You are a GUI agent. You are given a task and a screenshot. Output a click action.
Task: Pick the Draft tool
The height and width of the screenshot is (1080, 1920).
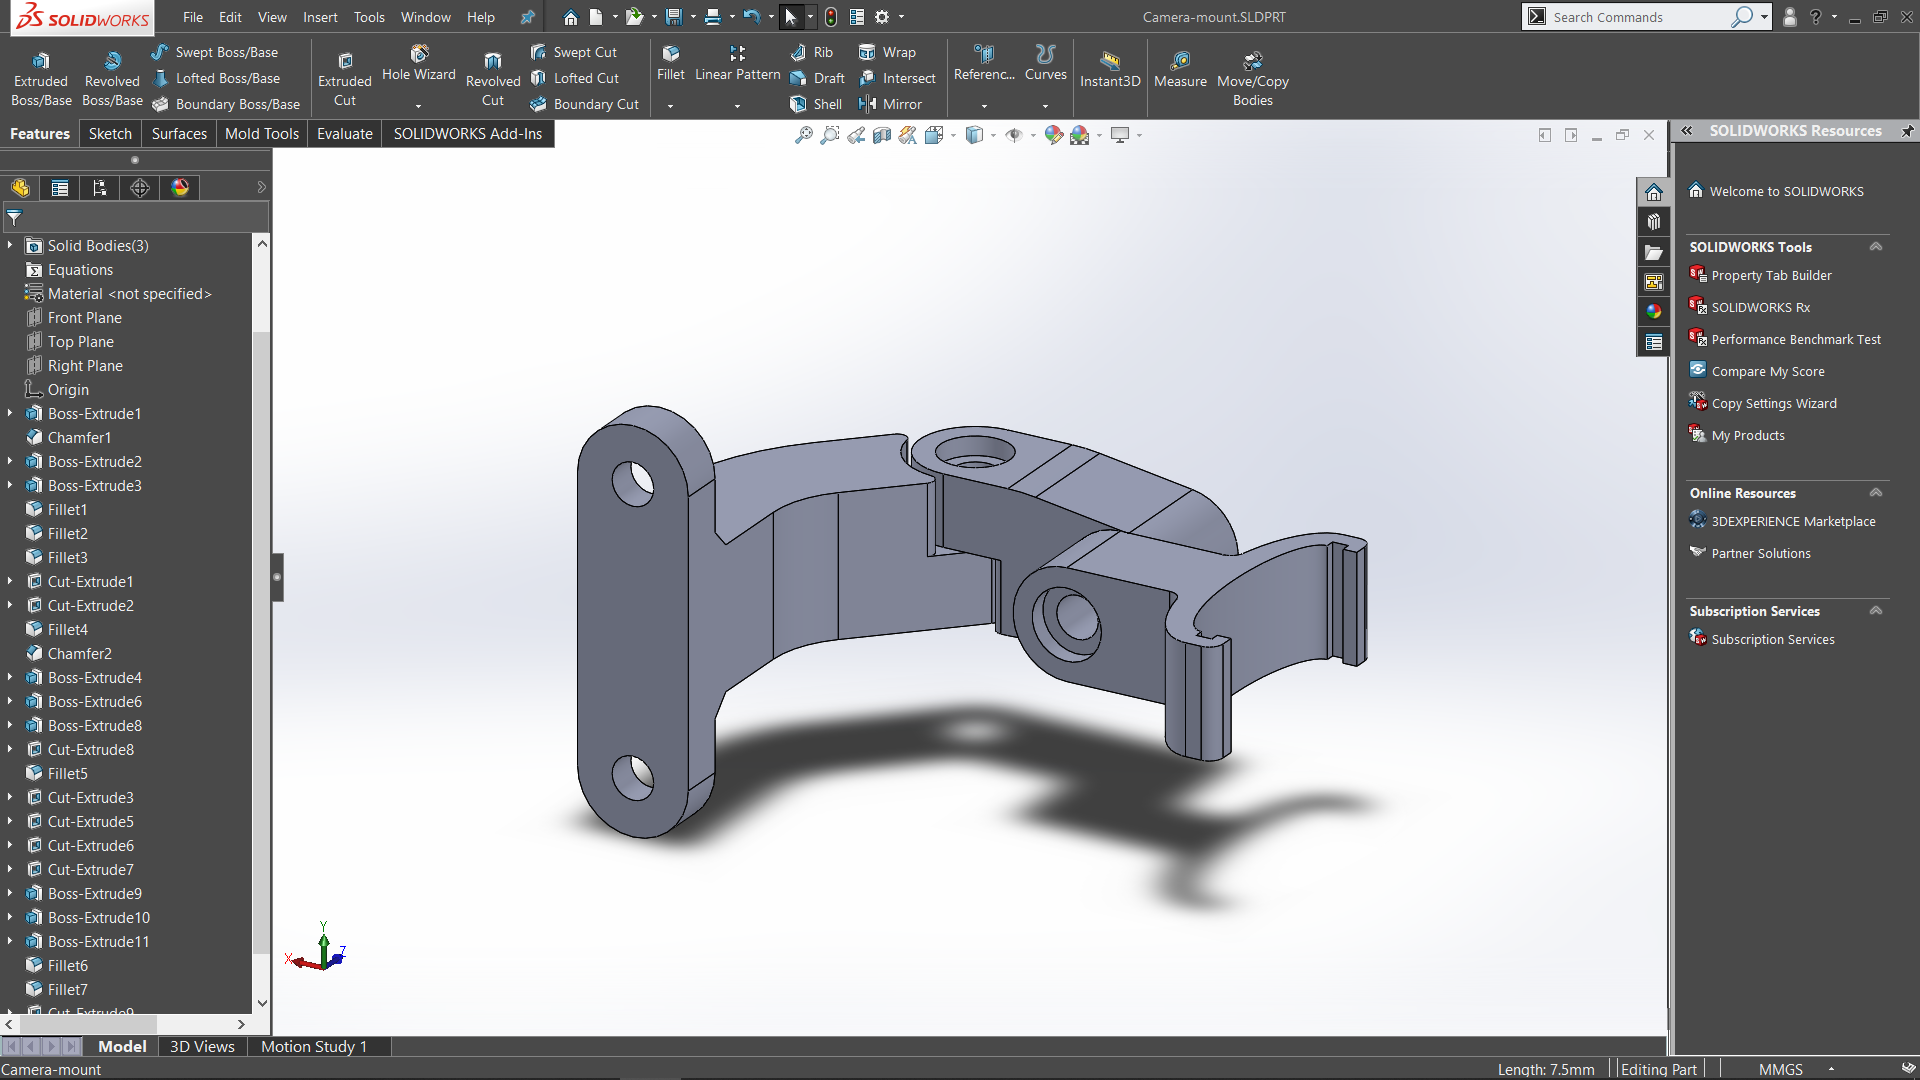point(817,78)
